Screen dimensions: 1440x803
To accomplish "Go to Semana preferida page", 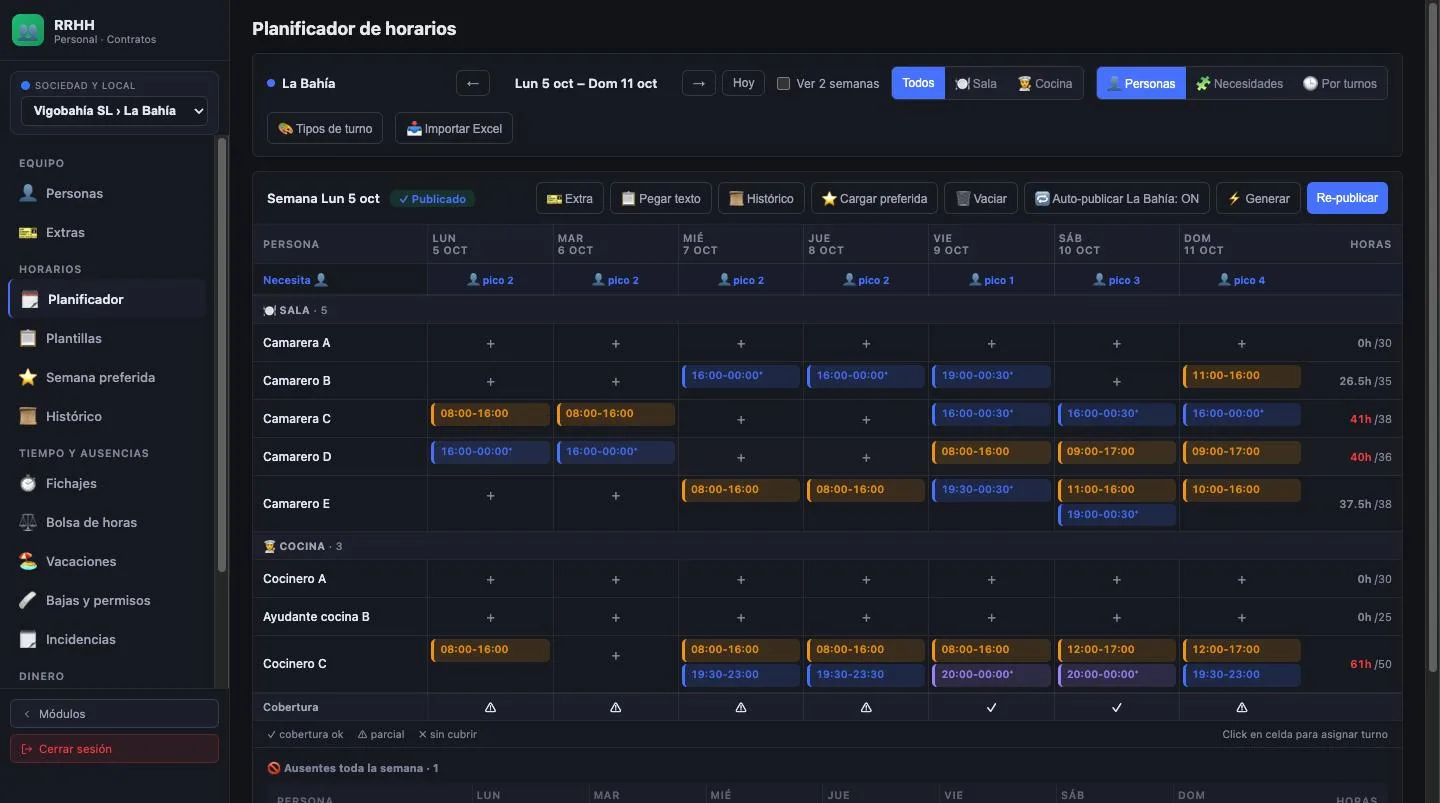I will [x=108, y=377].
